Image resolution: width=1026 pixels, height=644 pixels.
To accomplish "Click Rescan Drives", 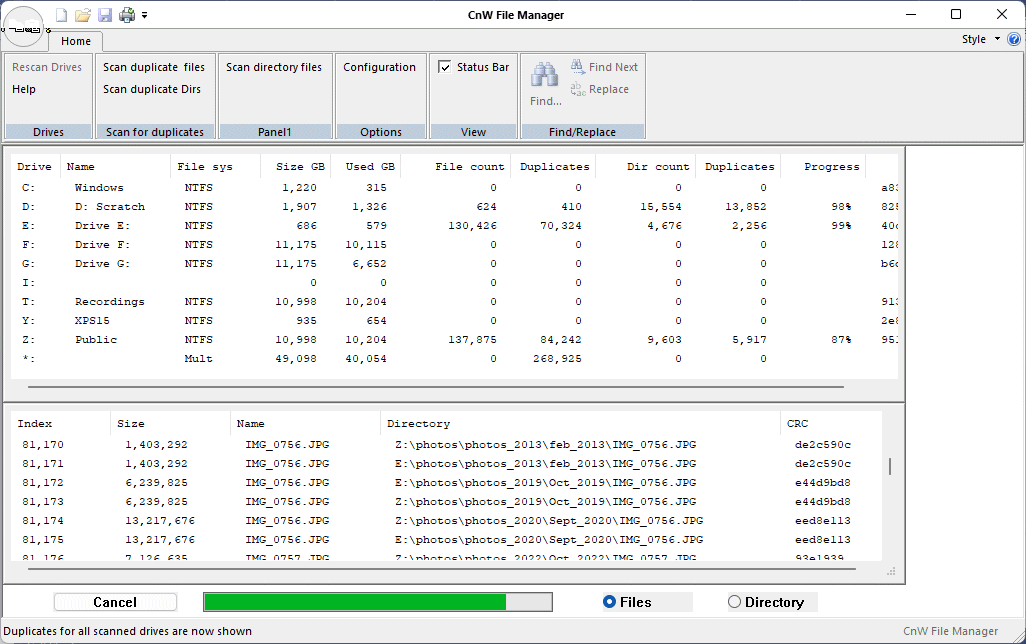I will (47, 67).
